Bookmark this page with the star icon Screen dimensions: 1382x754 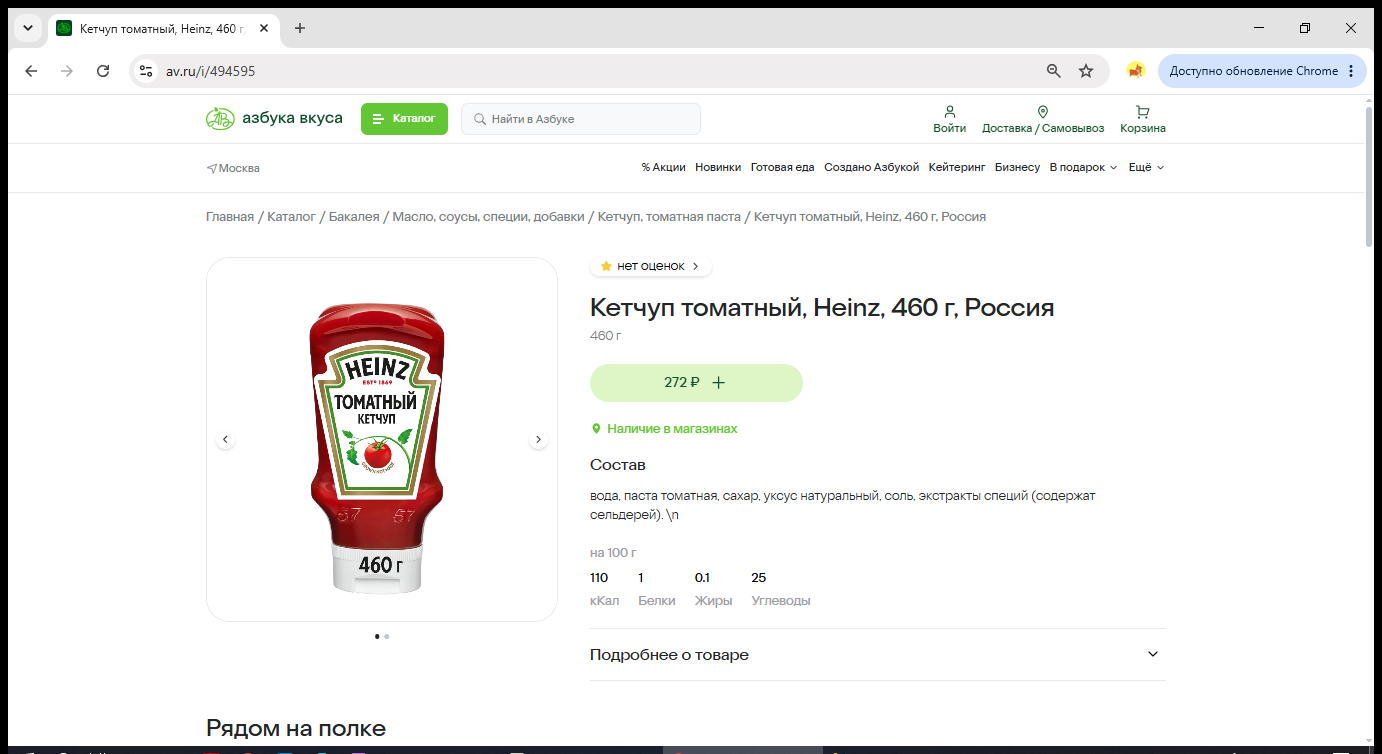click(1086, 71)
